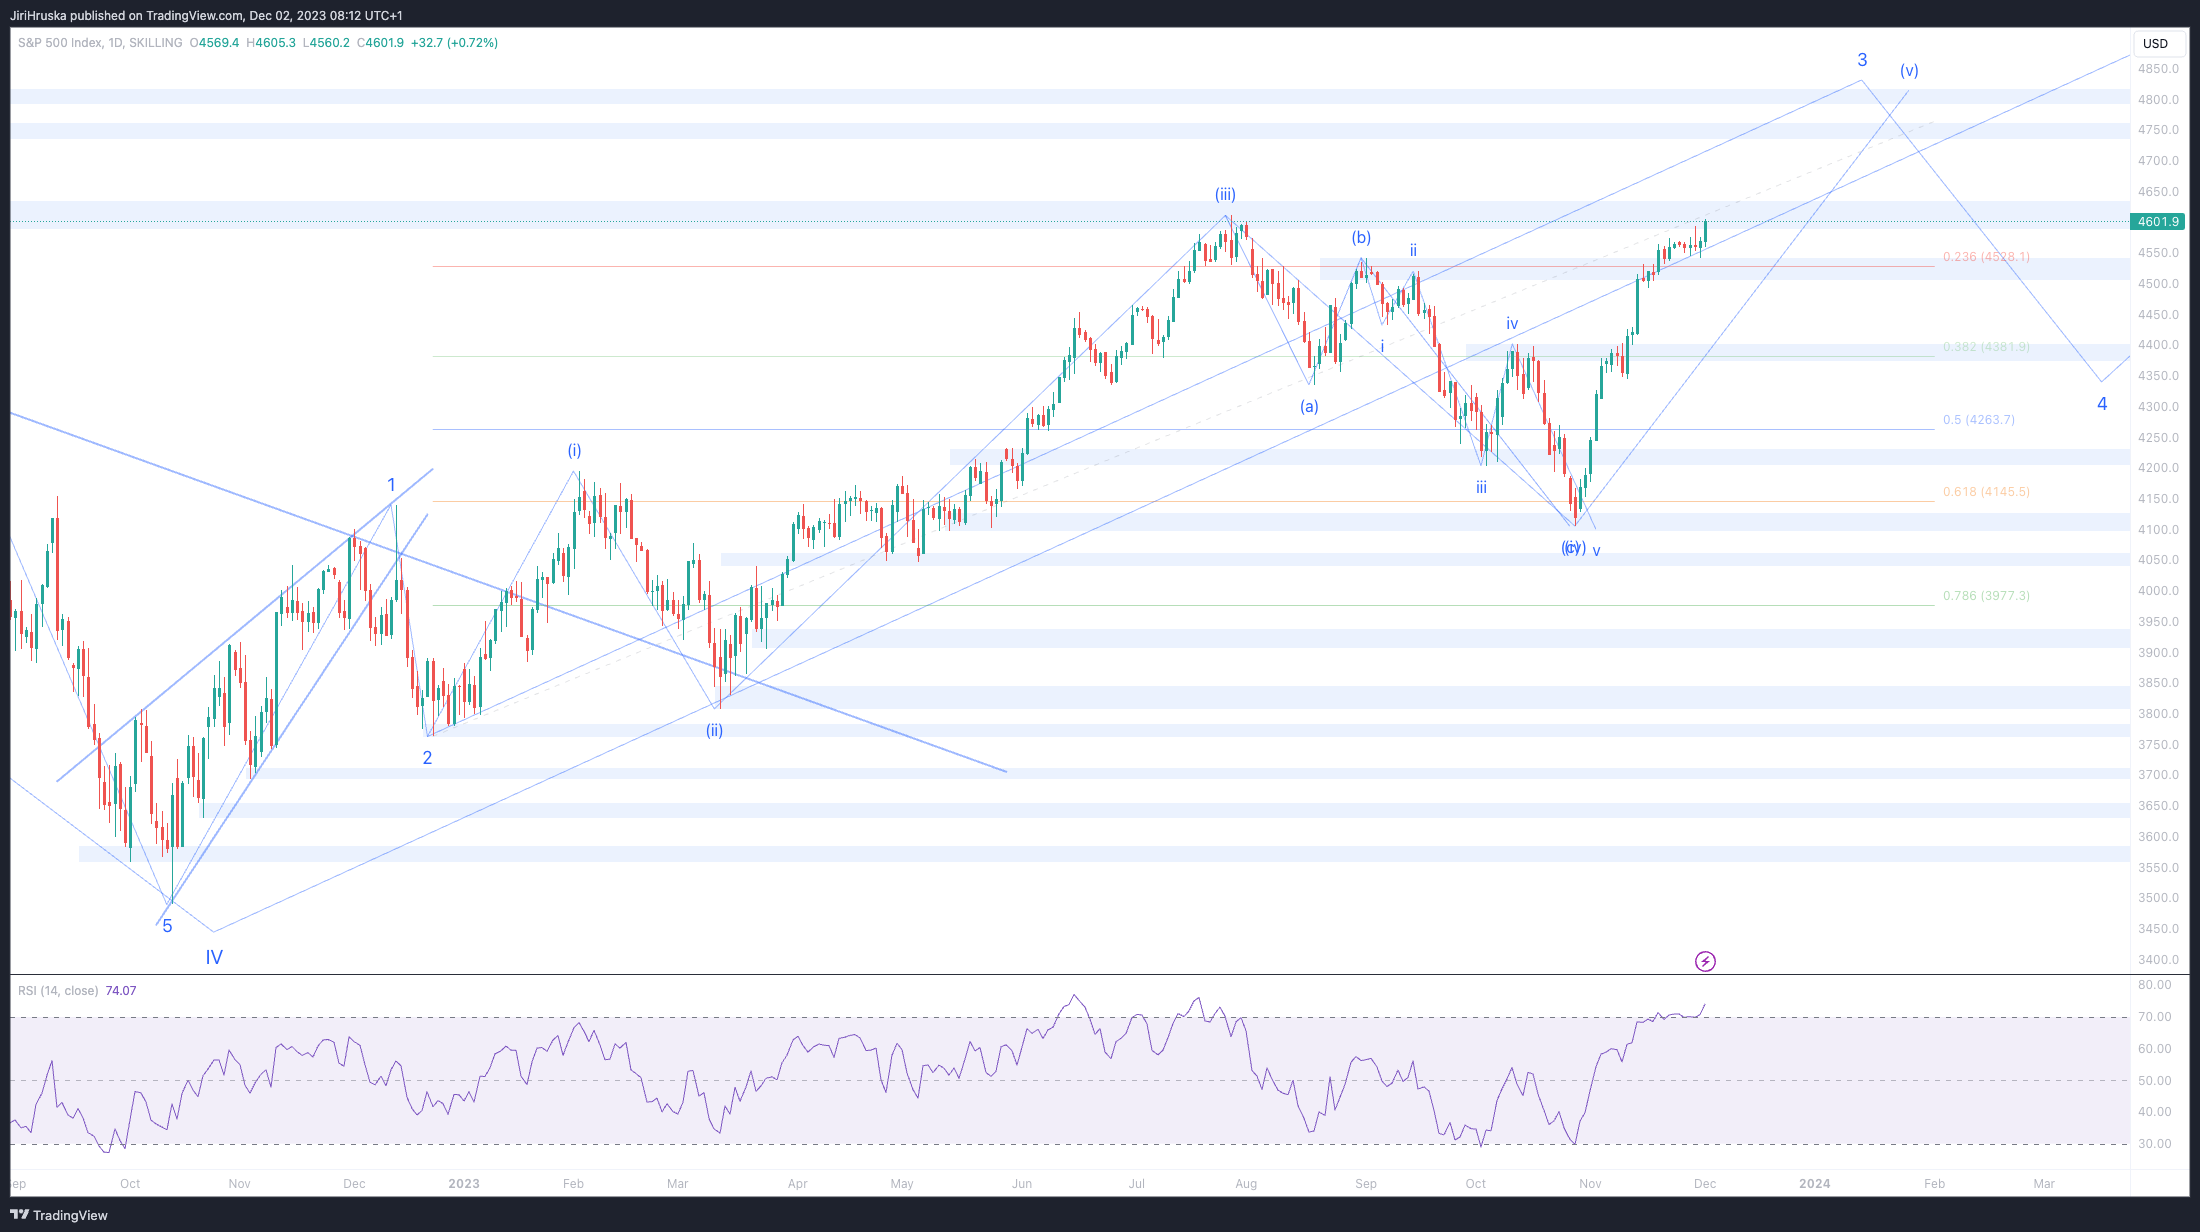Select the (v) wave projection label
Viewport: 2200px width, 1232px height.
click(x=1909, y=71)
